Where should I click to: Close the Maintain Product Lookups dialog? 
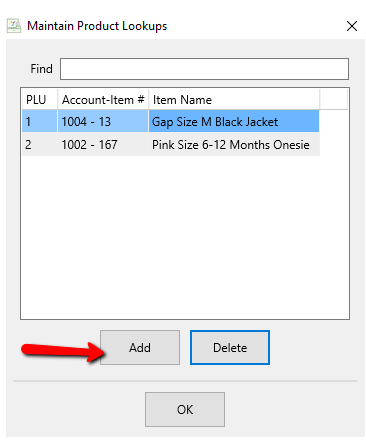point(352,26)
